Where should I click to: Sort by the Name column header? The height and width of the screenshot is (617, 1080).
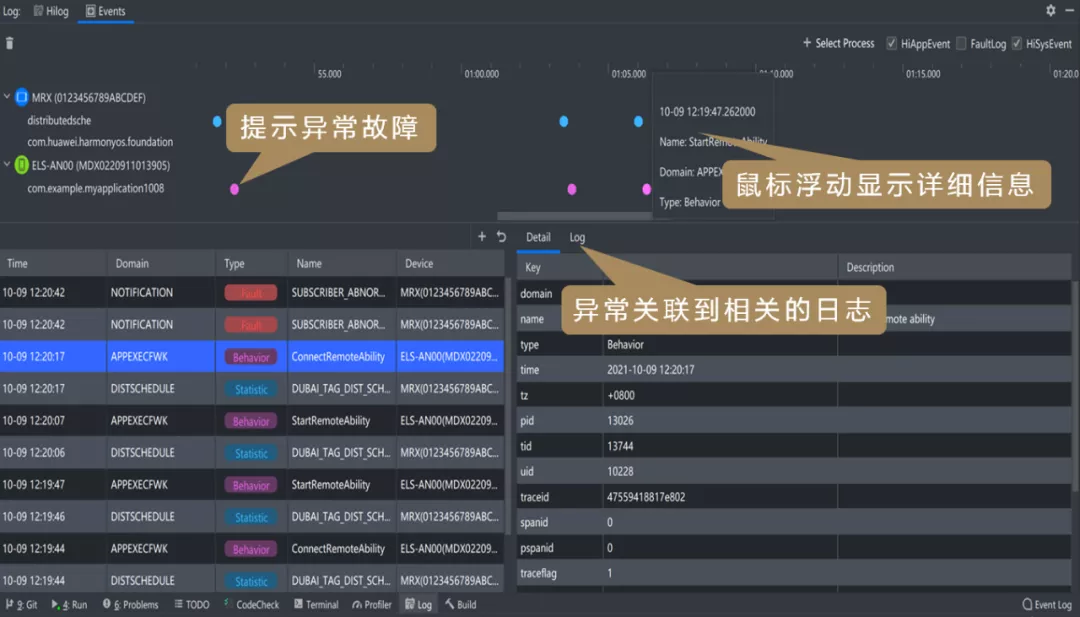click(x=342, y=263)
